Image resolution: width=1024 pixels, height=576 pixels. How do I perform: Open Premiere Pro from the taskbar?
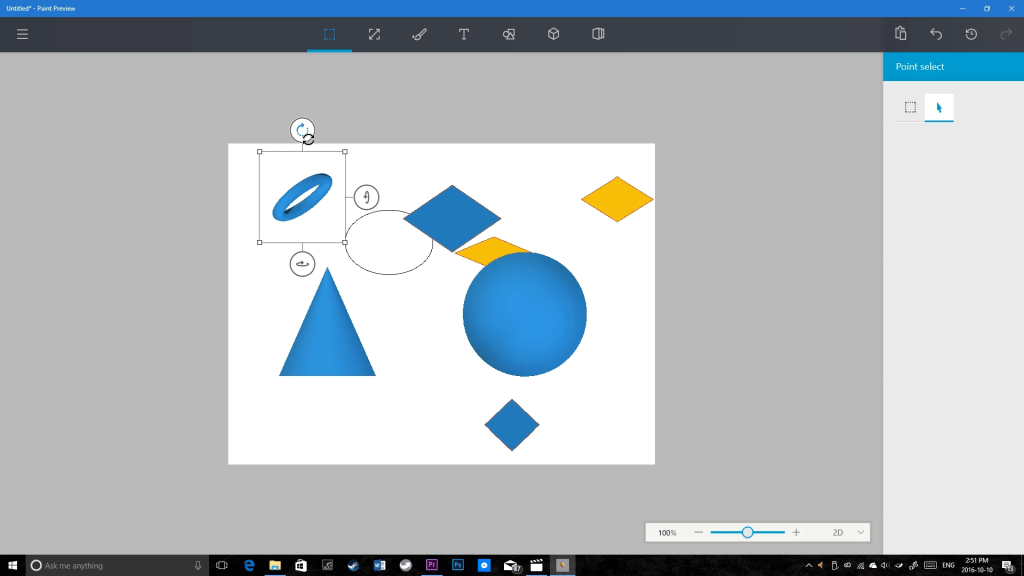click(432, 566)
